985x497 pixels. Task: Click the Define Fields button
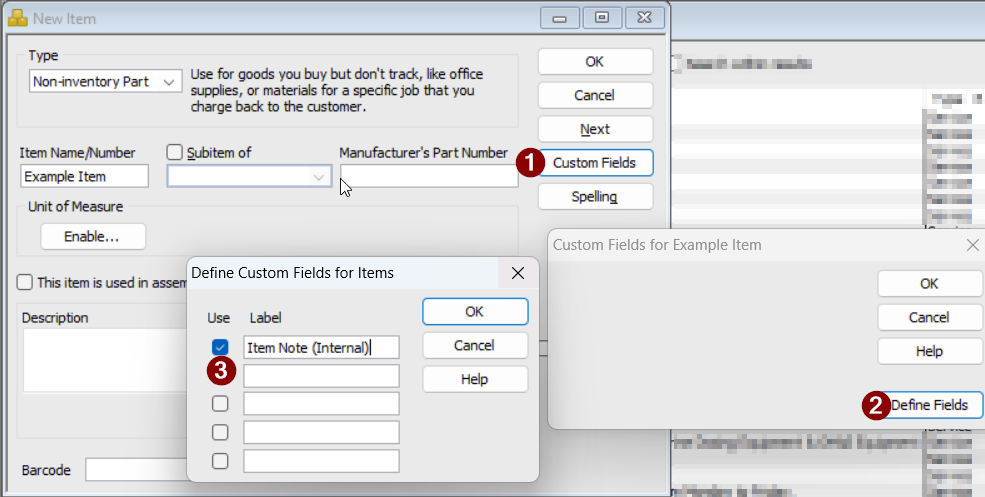(930, 405)
